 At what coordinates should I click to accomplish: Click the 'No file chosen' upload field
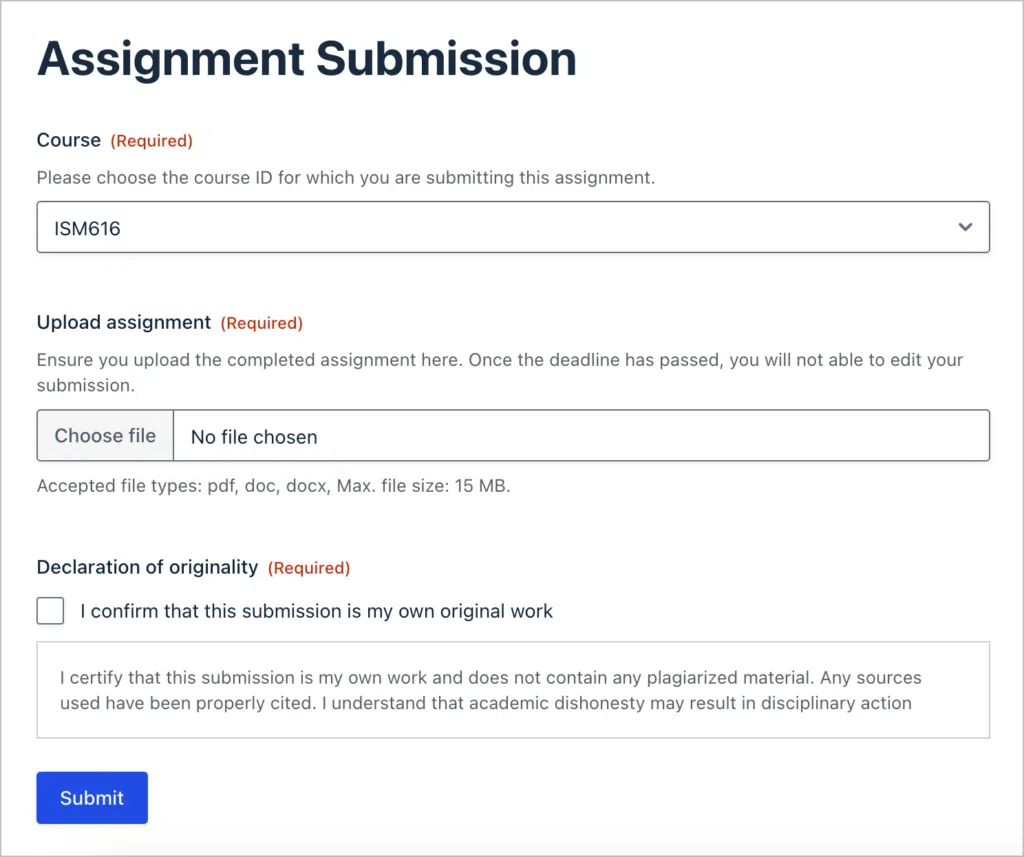[x=580, y=436]
